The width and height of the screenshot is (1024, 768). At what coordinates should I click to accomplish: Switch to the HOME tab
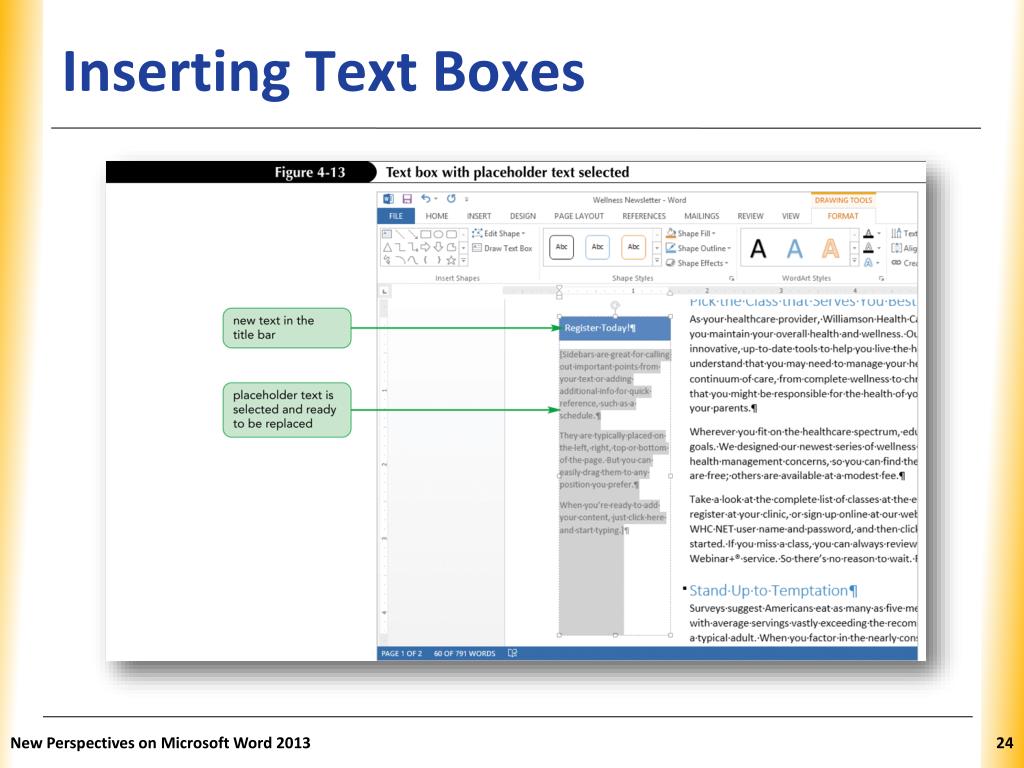tap(437, 216)
